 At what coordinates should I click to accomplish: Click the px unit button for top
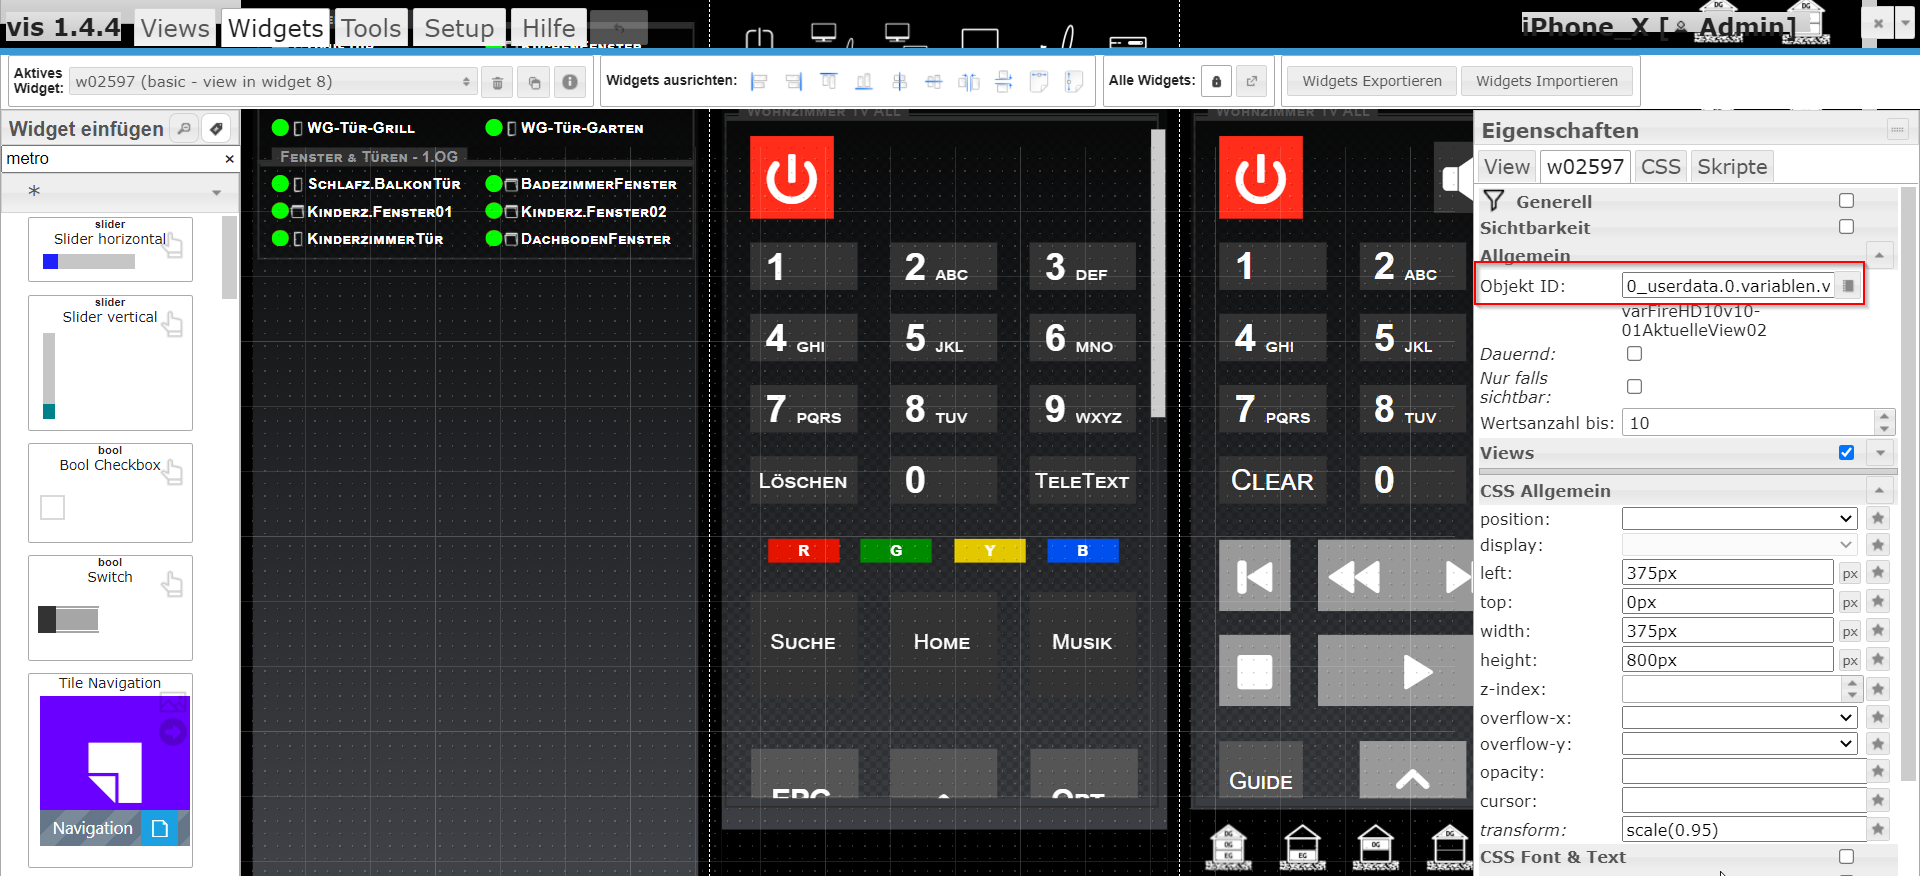click(x=1850, y=602)
